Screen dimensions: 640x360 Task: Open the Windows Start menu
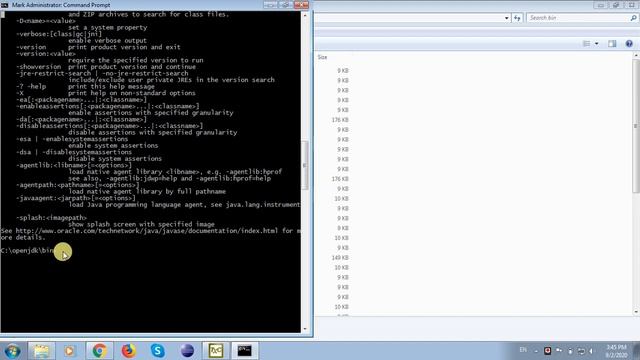(12, 351)
